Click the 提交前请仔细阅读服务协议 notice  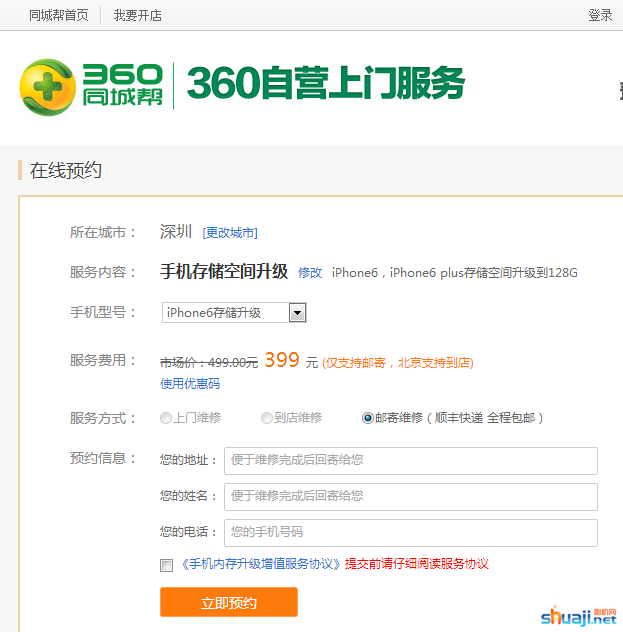(417, 564)
